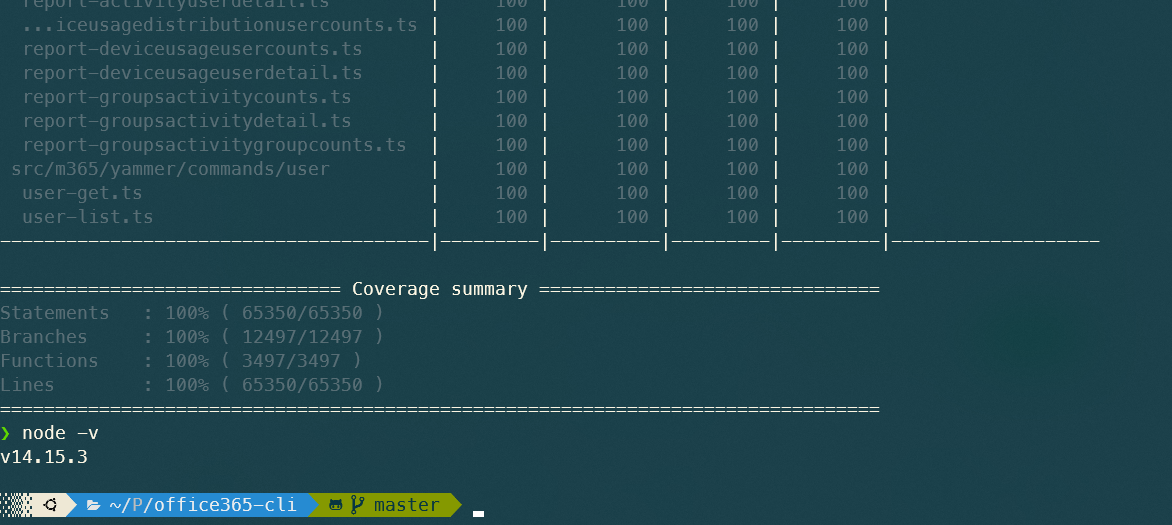
Task: Click the Functions 3497/3497 summary line
Action: 181,361
